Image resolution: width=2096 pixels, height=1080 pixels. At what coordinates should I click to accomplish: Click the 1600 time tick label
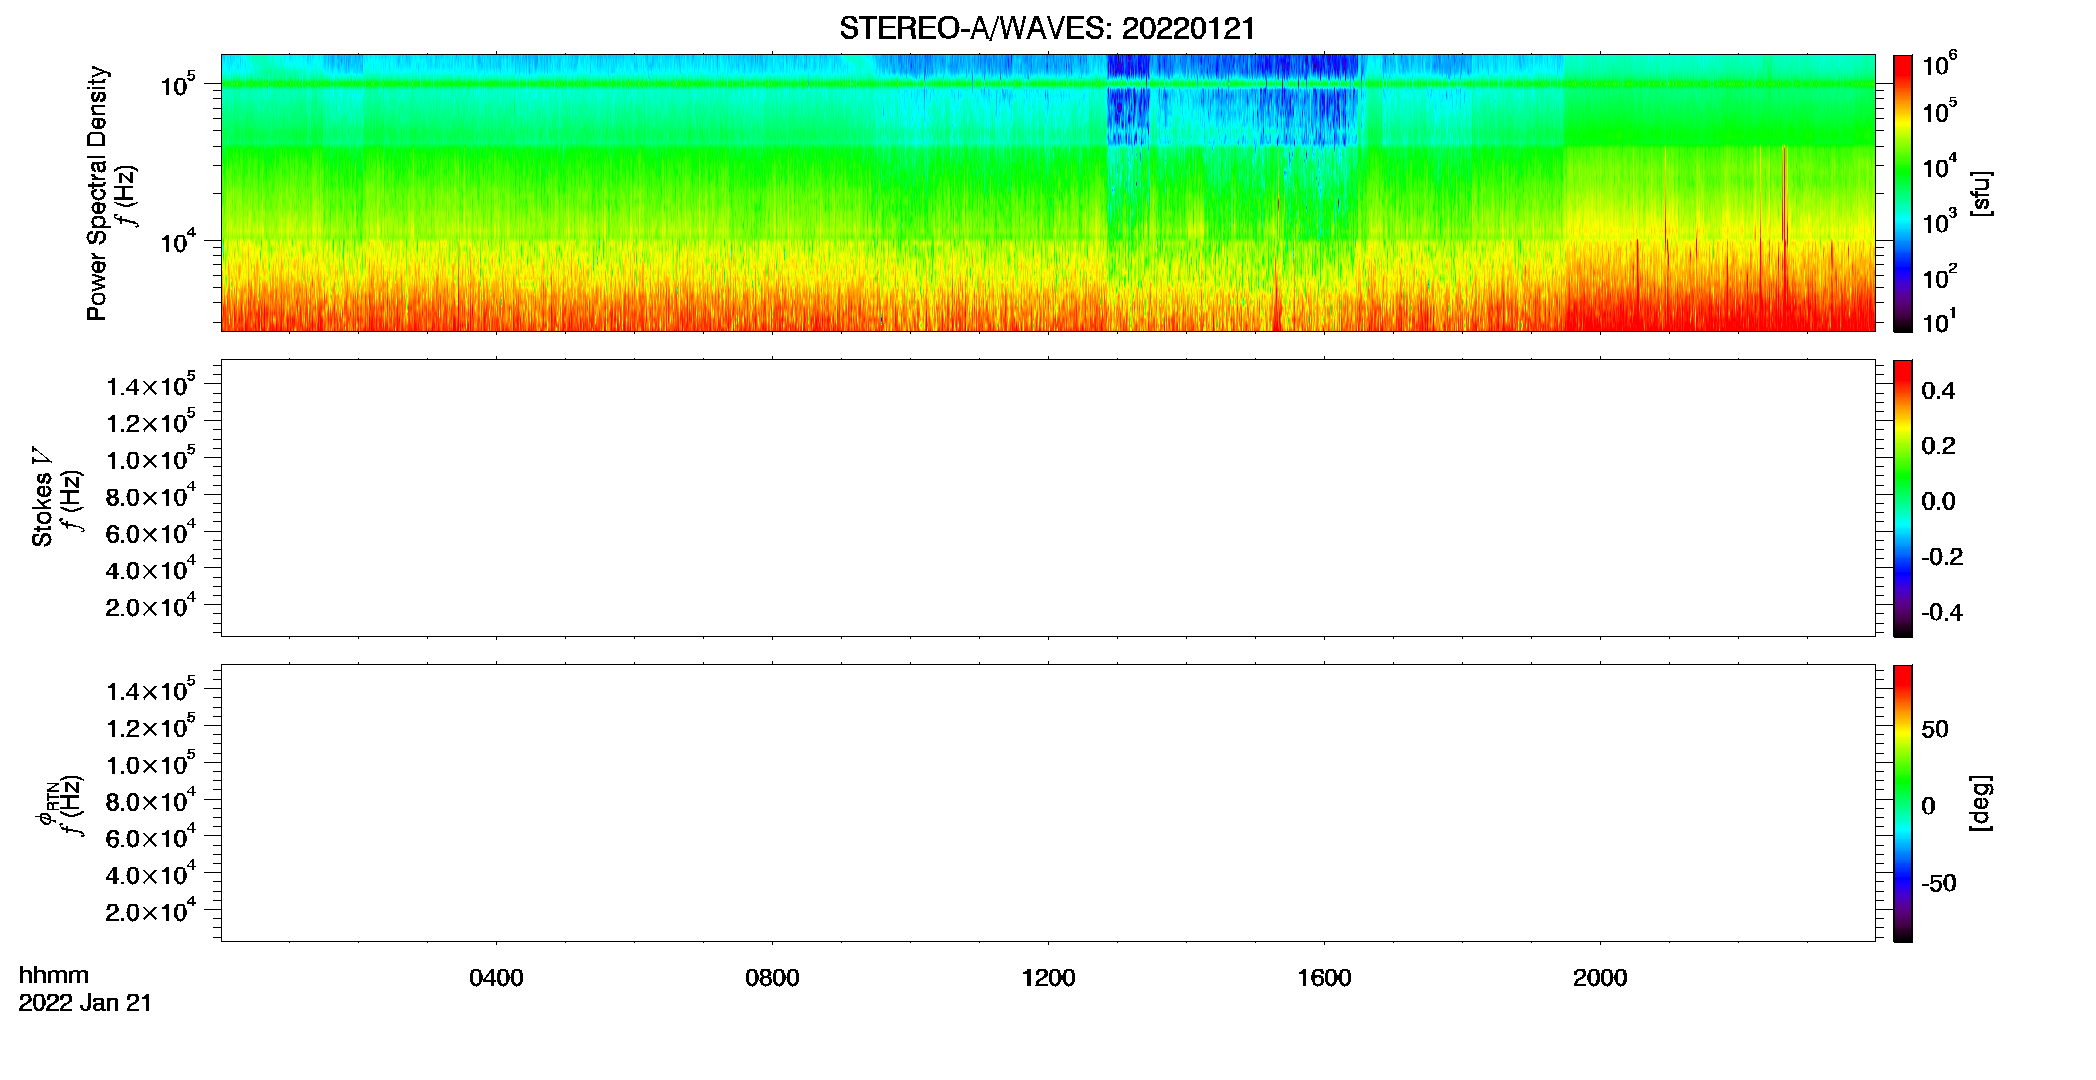click(1324, 978)
